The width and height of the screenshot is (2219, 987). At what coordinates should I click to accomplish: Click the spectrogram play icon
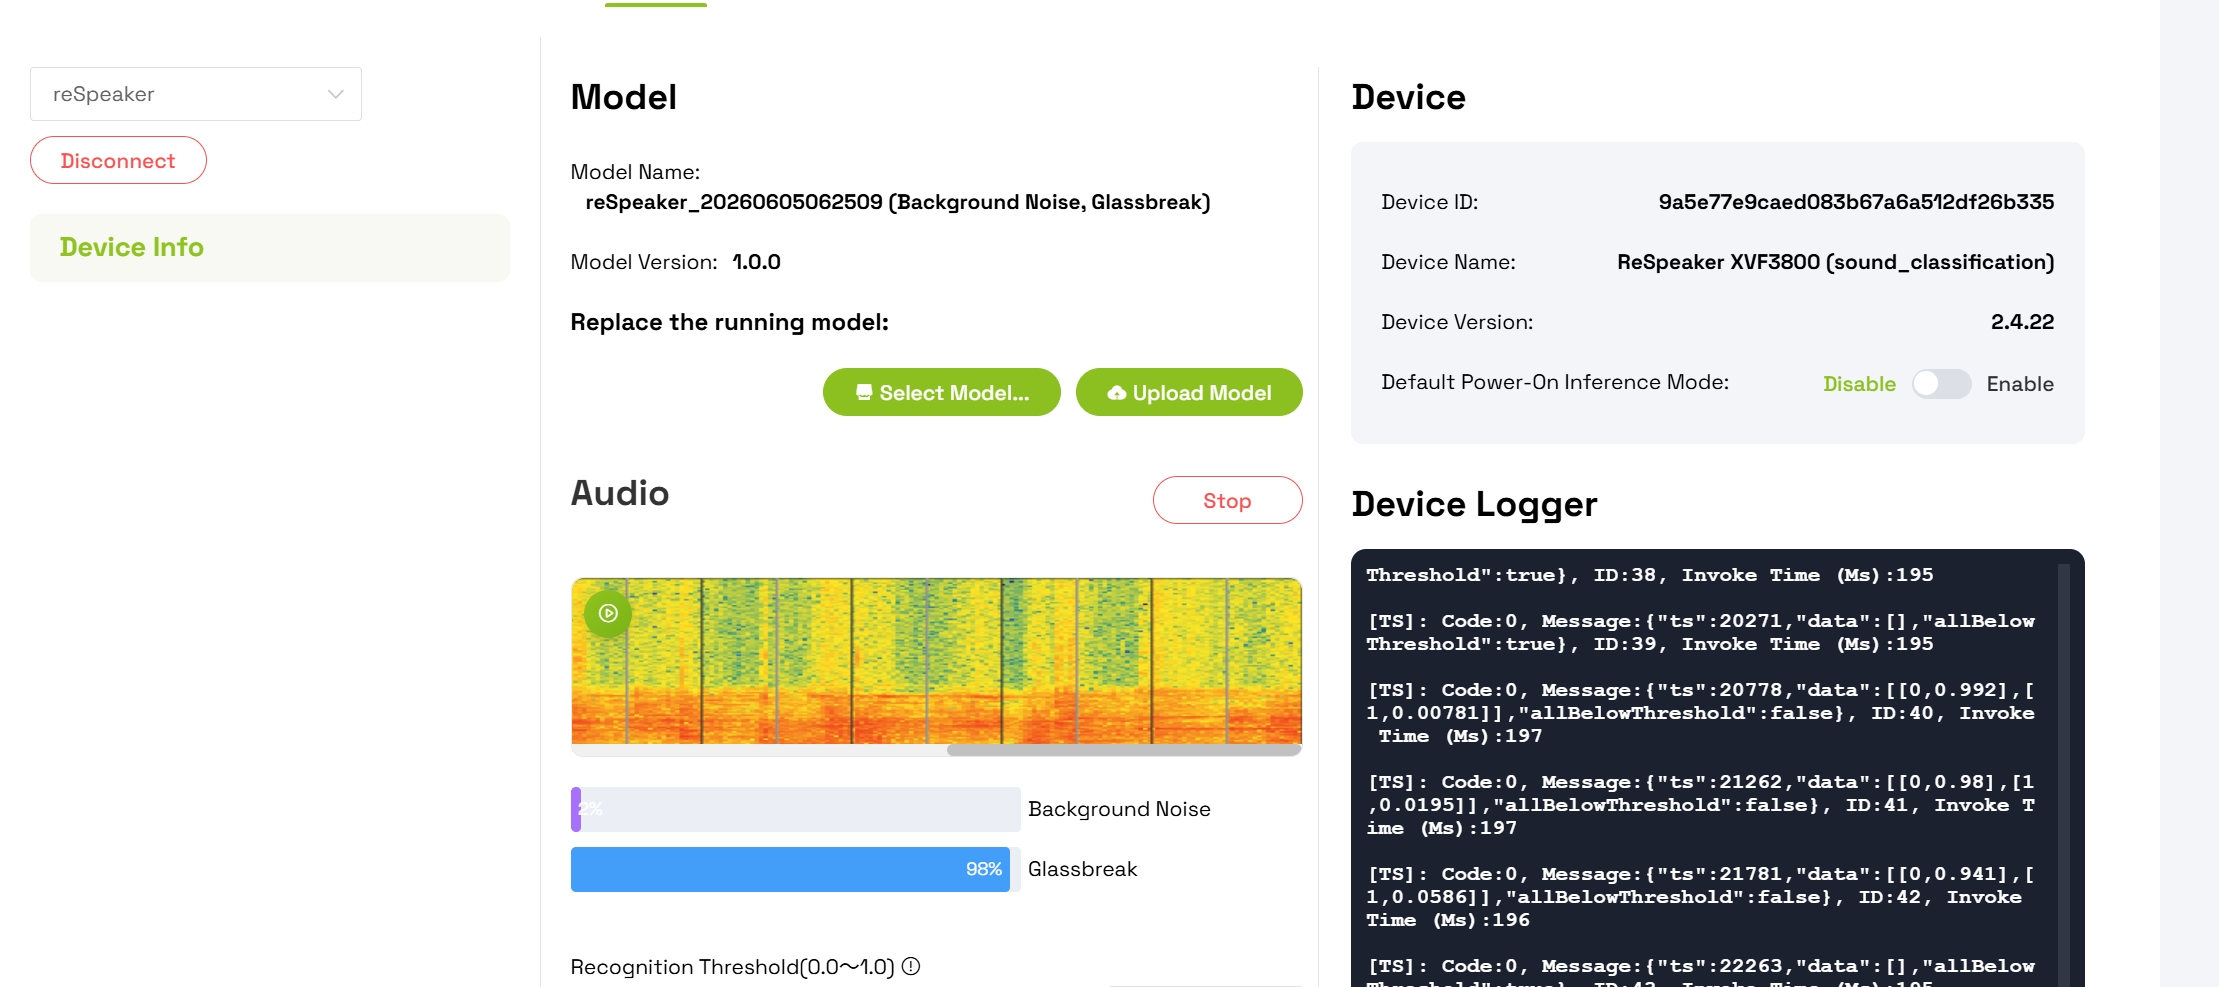pos(608,613)
